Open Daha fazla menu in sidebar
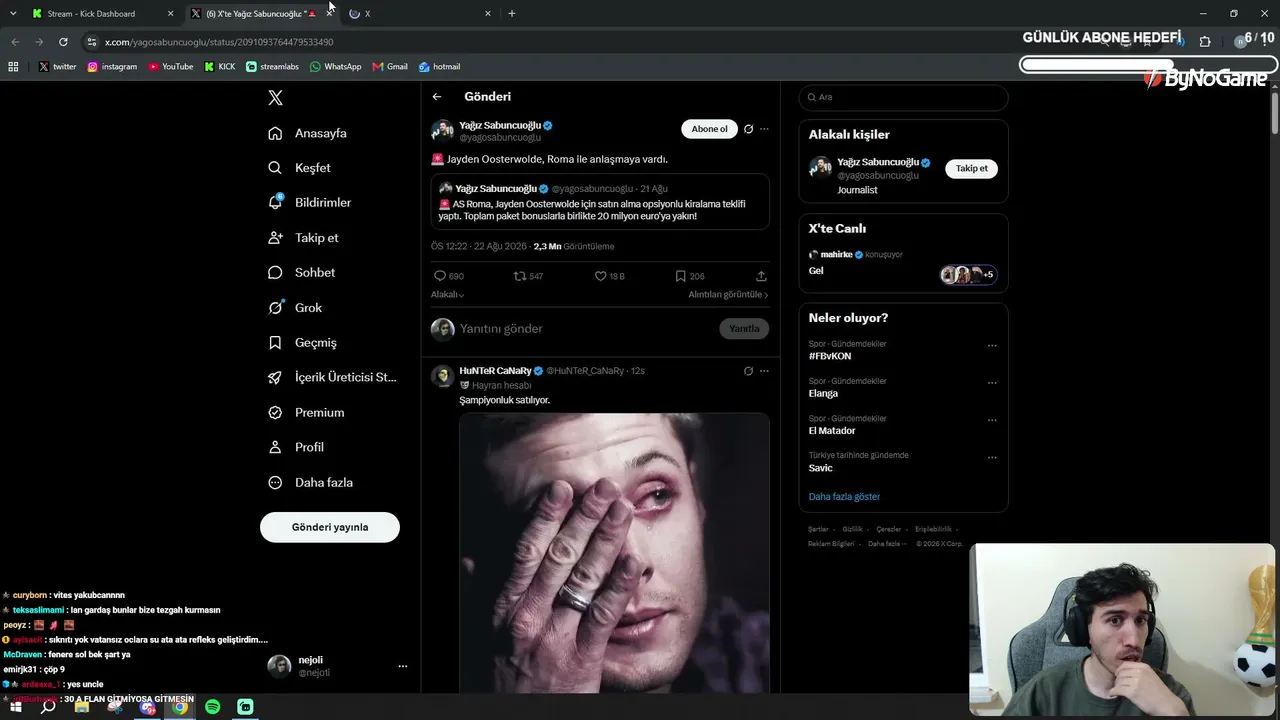The height and width of the screenshot is (720, 1280). (310, 483)
